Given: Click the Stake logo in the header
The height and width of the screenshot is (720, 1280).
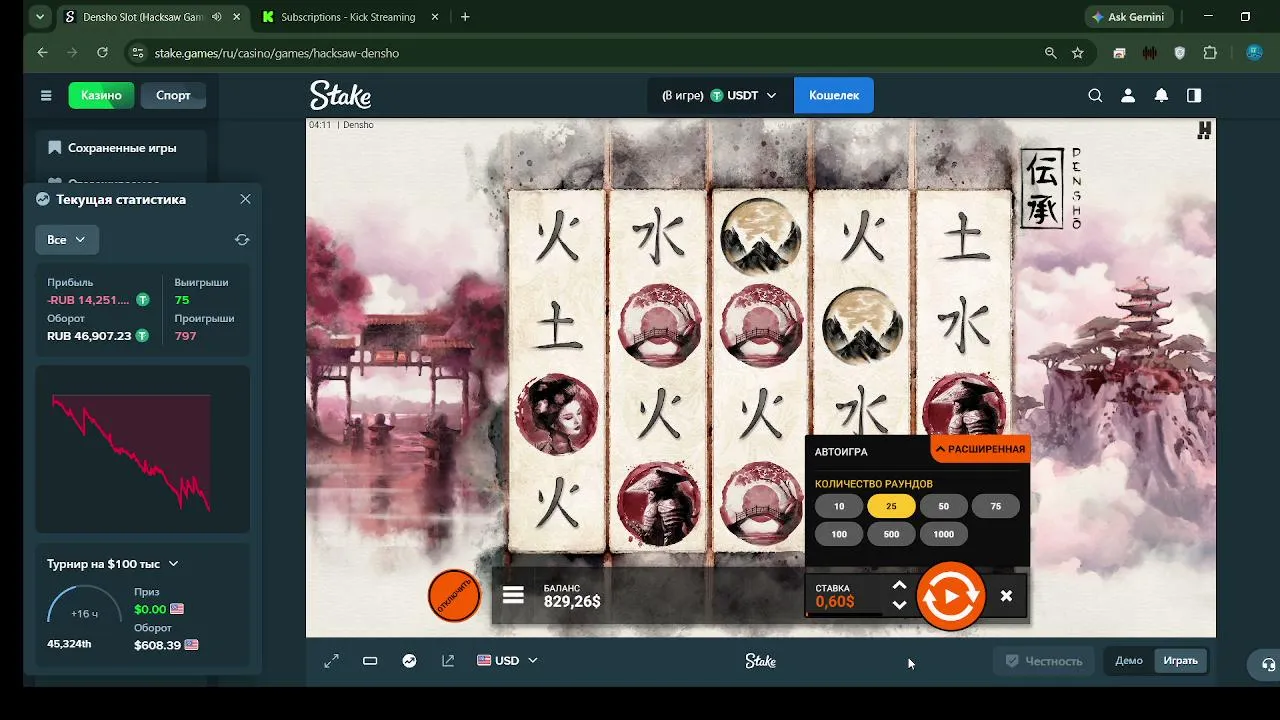Looking at the screenshot, I should point(340,95).
